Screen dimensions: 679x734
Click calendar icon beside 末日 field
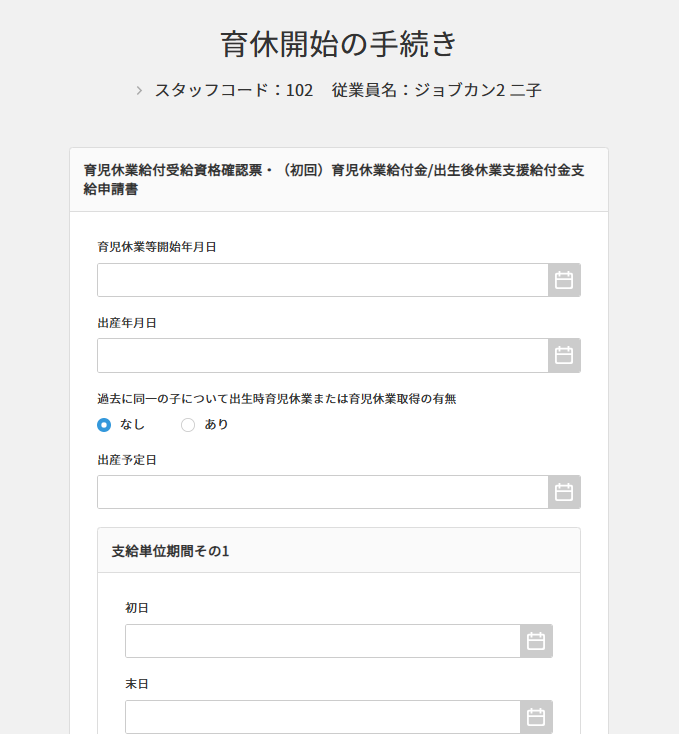pos(536,717)
